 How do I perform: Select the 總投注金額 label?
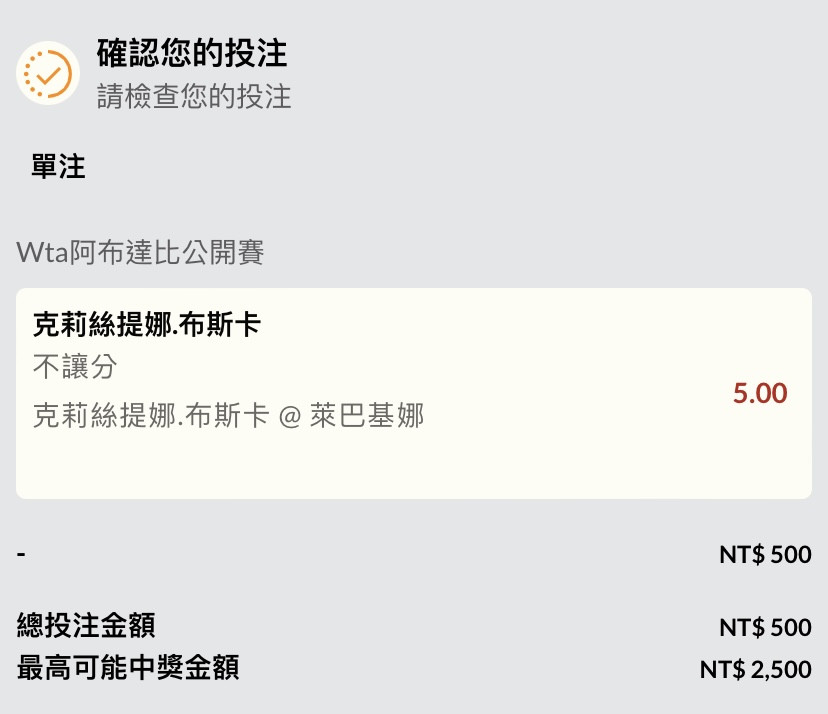(86, 625)
